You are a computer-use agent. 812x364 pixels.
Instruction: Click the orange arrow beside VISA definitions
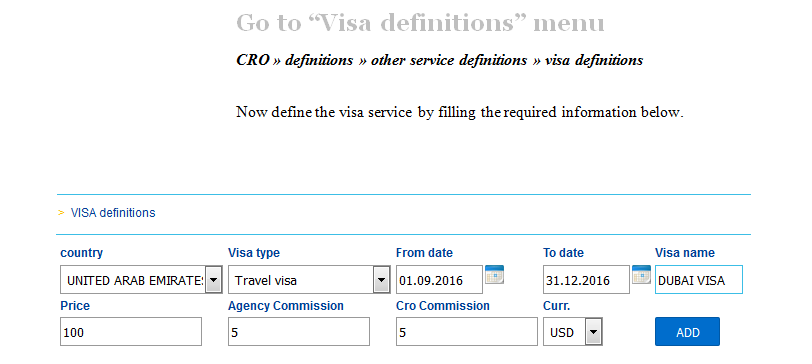[61, 213]
